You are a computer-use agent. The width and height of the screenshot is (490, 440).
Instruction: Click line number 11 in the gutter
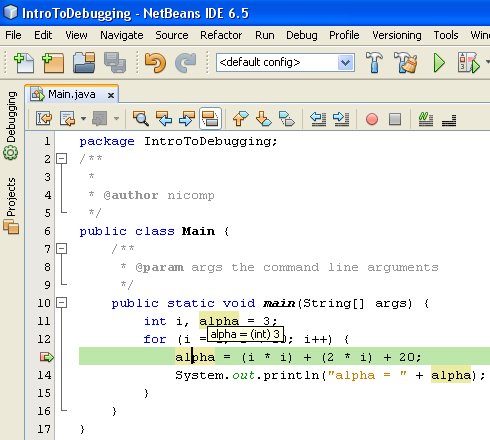coord(44,321)
